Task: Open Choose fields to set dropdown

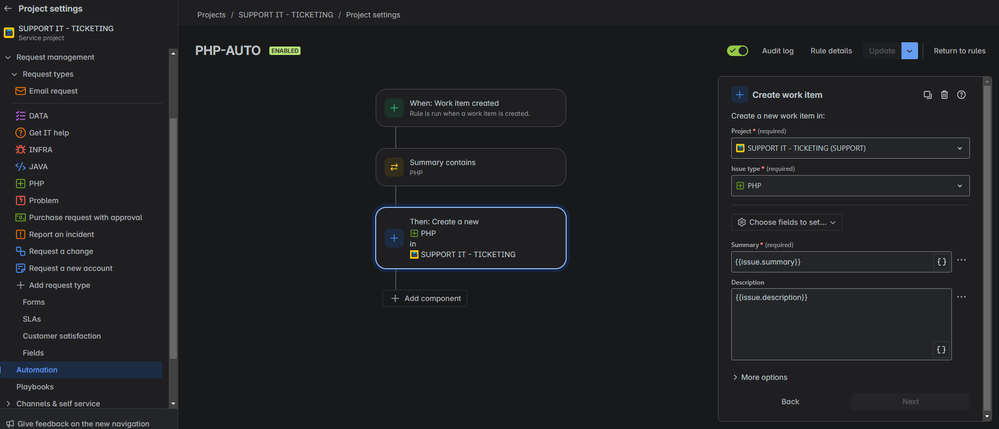Action: 786,222
